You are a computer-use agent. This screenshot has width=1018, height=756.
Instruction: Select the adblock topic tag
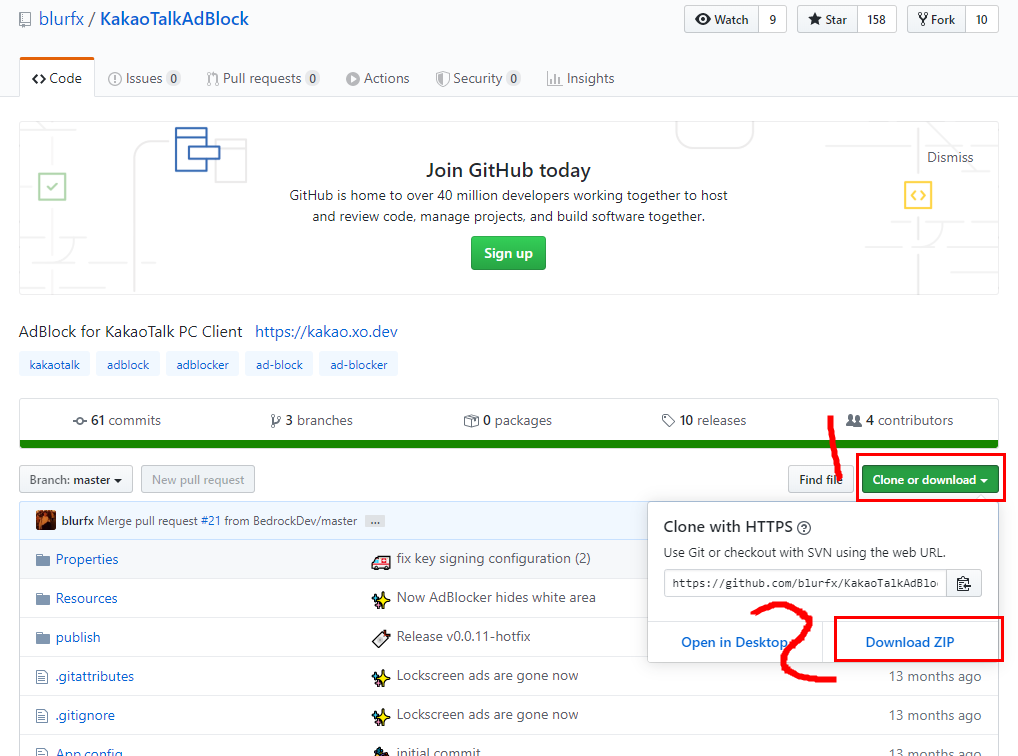(128, 364)
